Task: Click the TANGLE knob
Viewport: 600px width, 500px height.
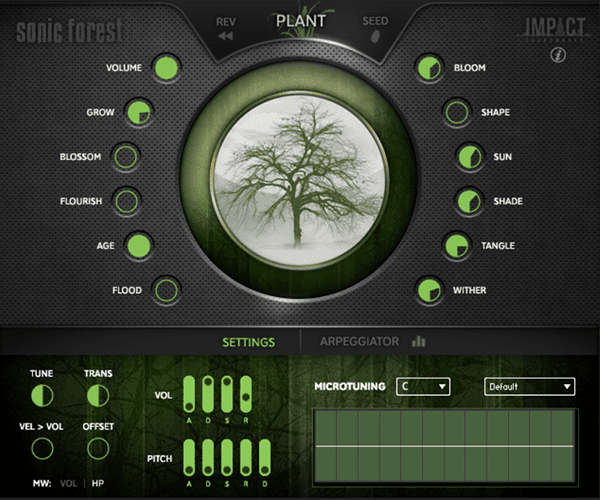Action: [x=457, y=246]
